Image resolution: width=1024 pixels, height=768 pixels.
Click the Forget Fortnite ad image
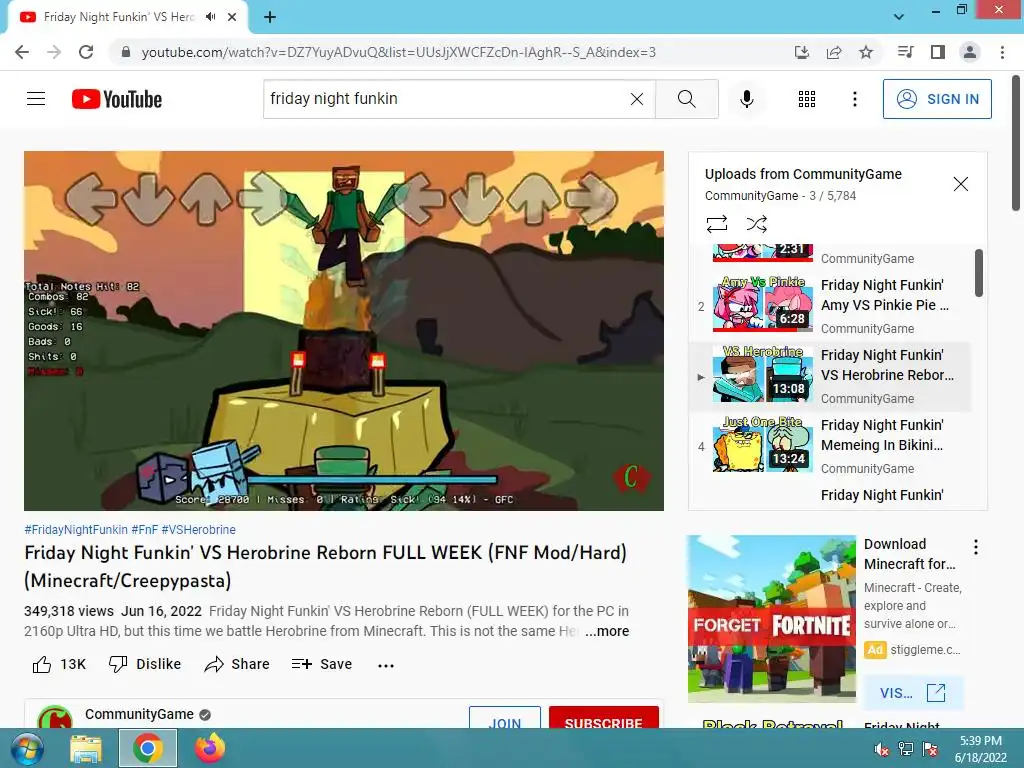(x=771, y=618)
